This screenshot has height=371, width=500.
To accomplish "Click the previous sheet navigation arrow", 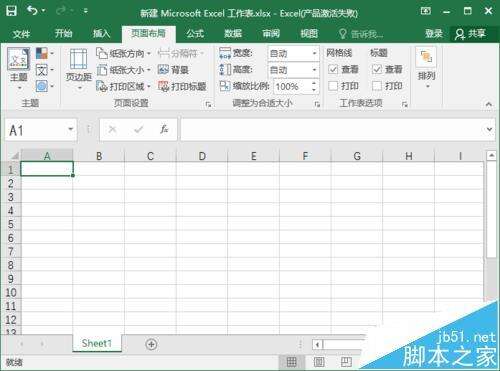I will tap(22, 344).
